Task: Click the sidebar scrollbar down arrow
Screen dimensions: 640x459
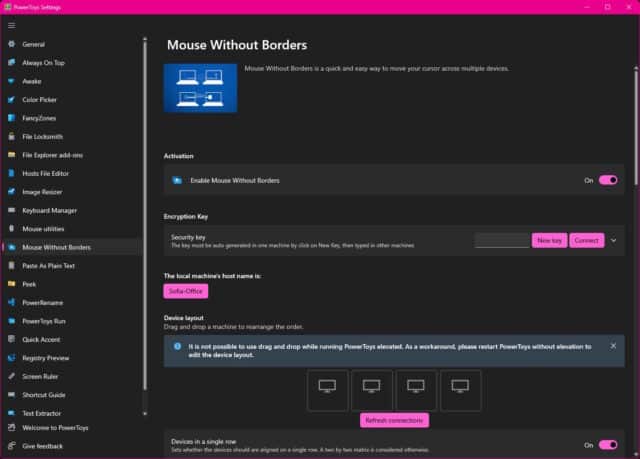Action: point(145,413)
